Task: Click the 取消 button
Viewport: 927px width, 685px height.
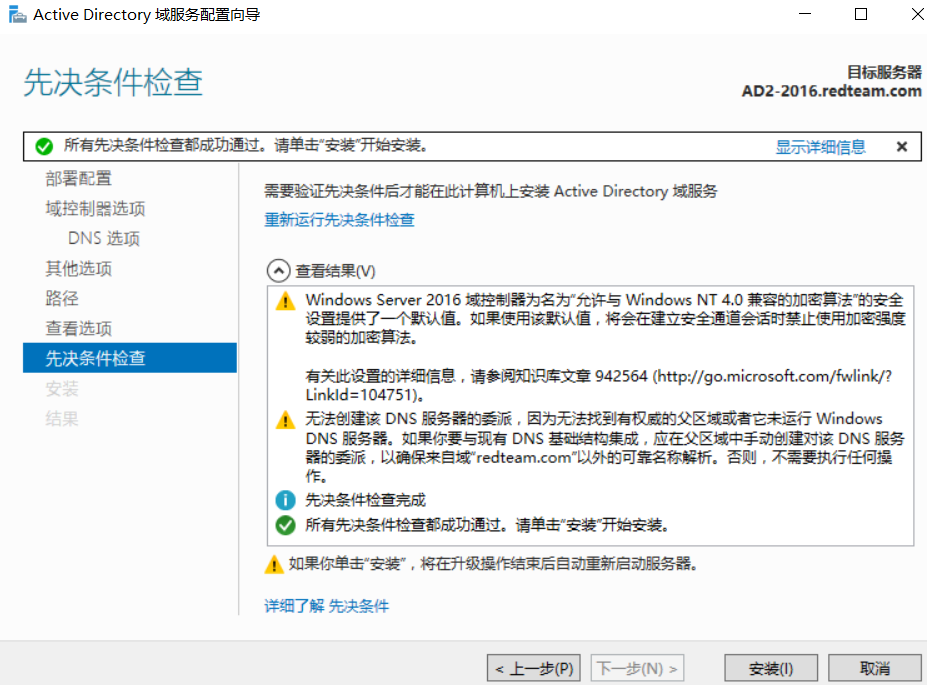Action: coord(874,668)
